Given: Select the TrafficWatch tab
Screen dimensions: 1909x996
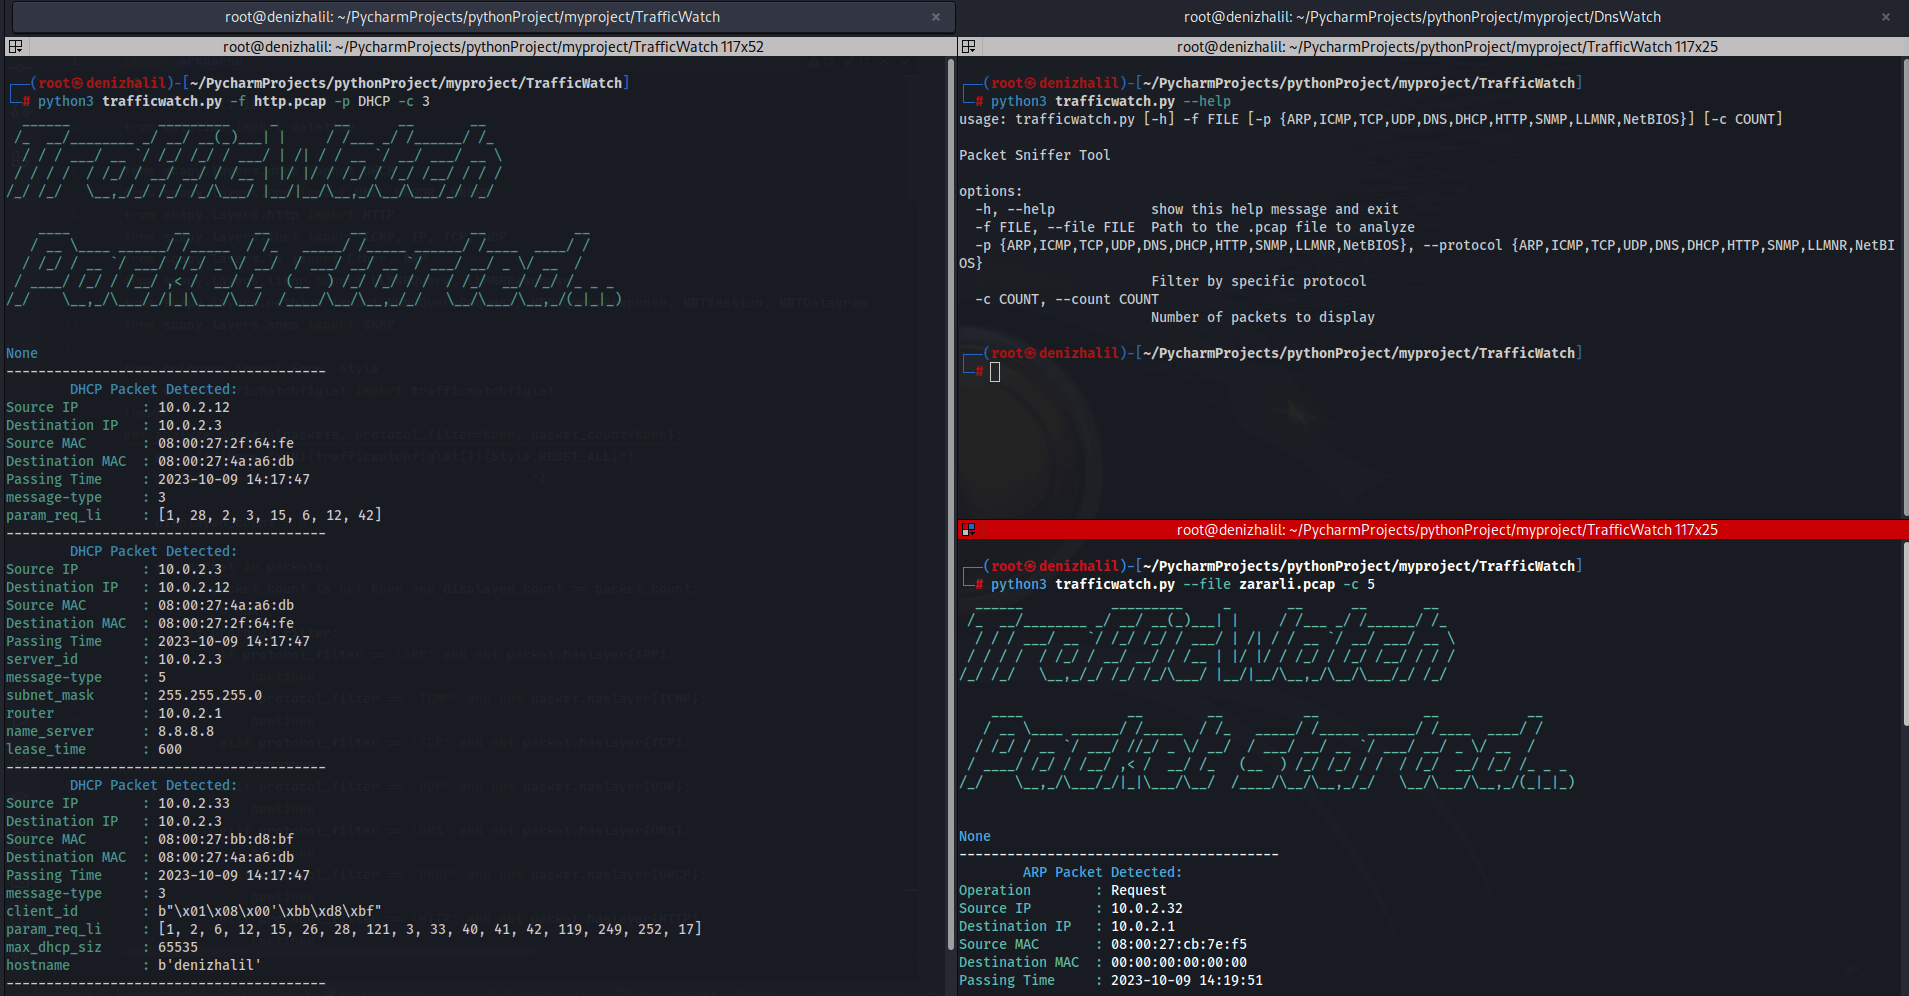Looking at the screenshot, I should click(472, 17).
